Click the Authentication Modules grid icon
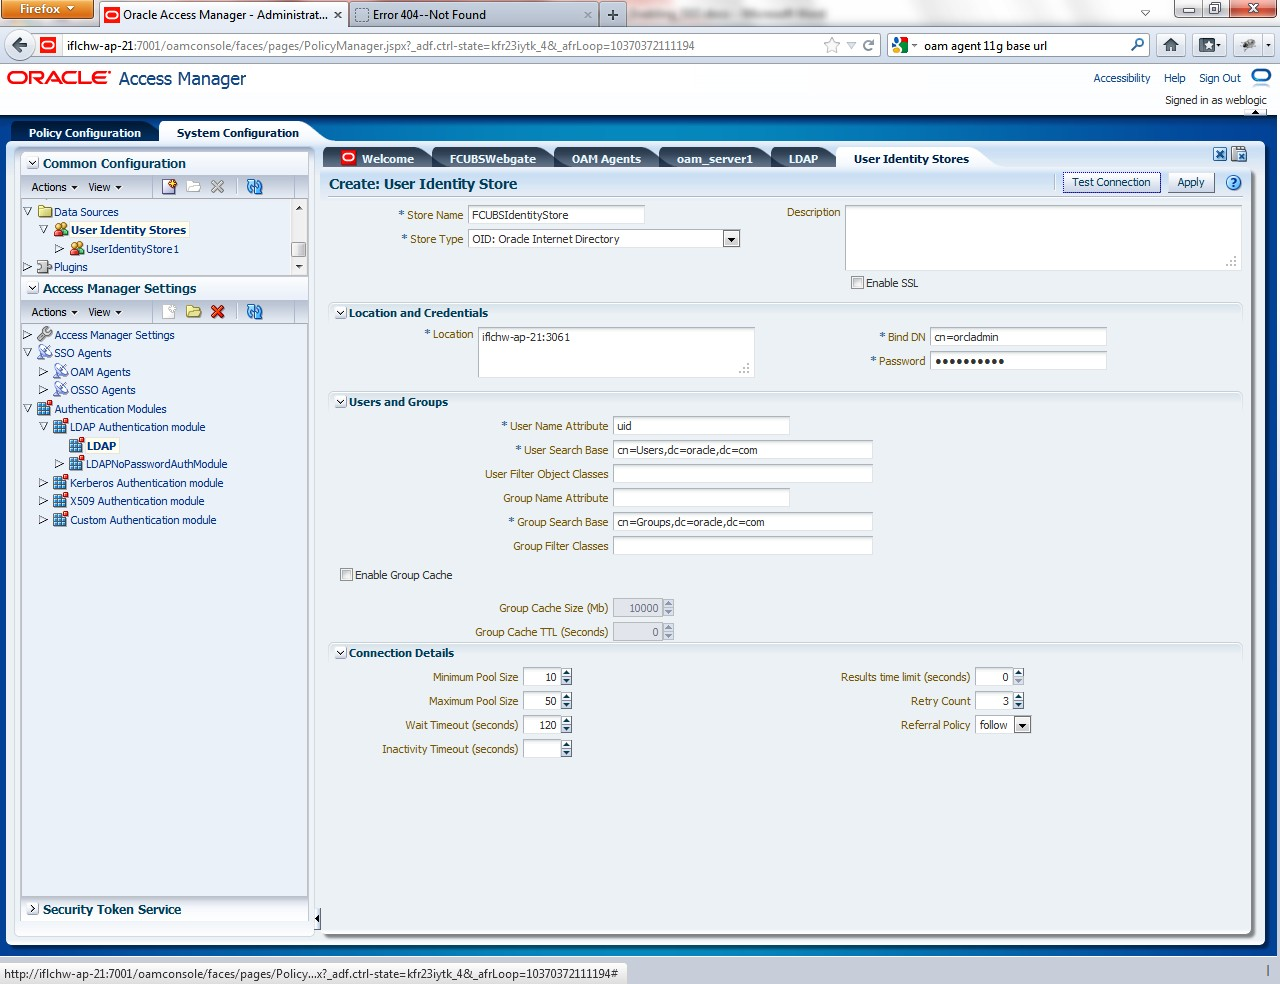 (45, 409)
